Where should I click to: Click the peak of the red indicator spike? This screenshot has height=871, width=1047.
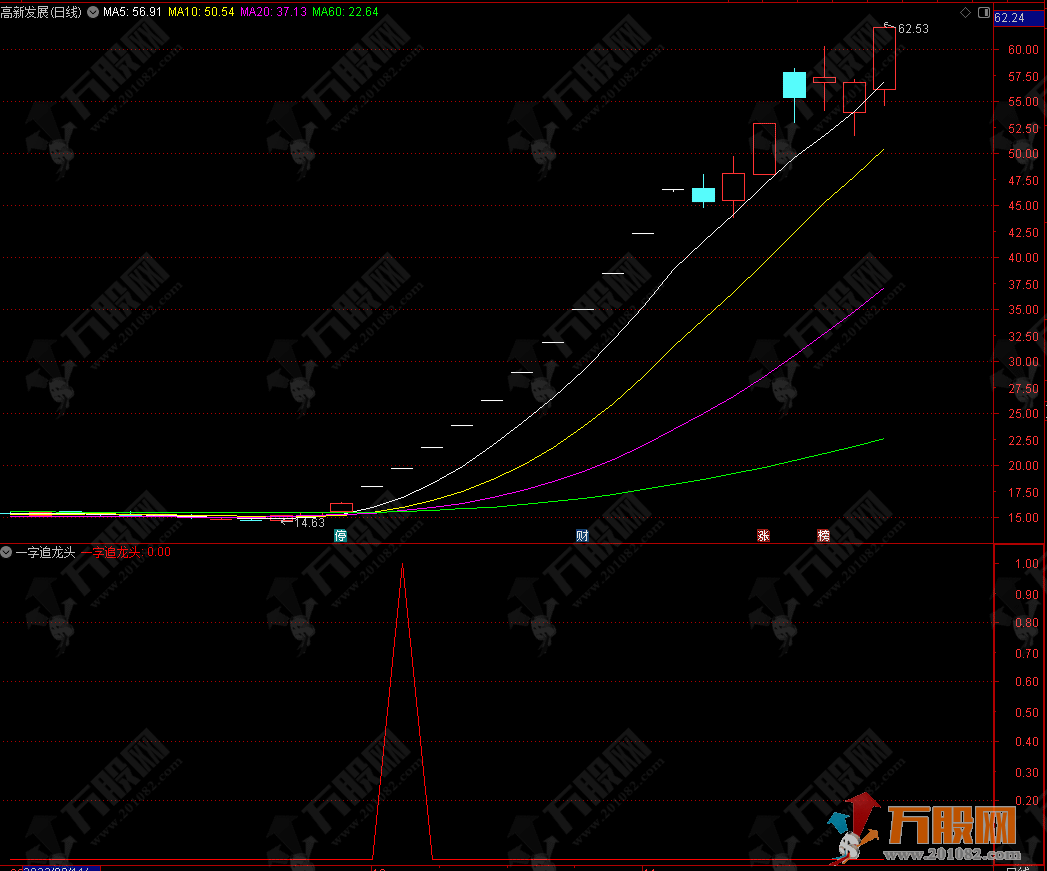402,565
